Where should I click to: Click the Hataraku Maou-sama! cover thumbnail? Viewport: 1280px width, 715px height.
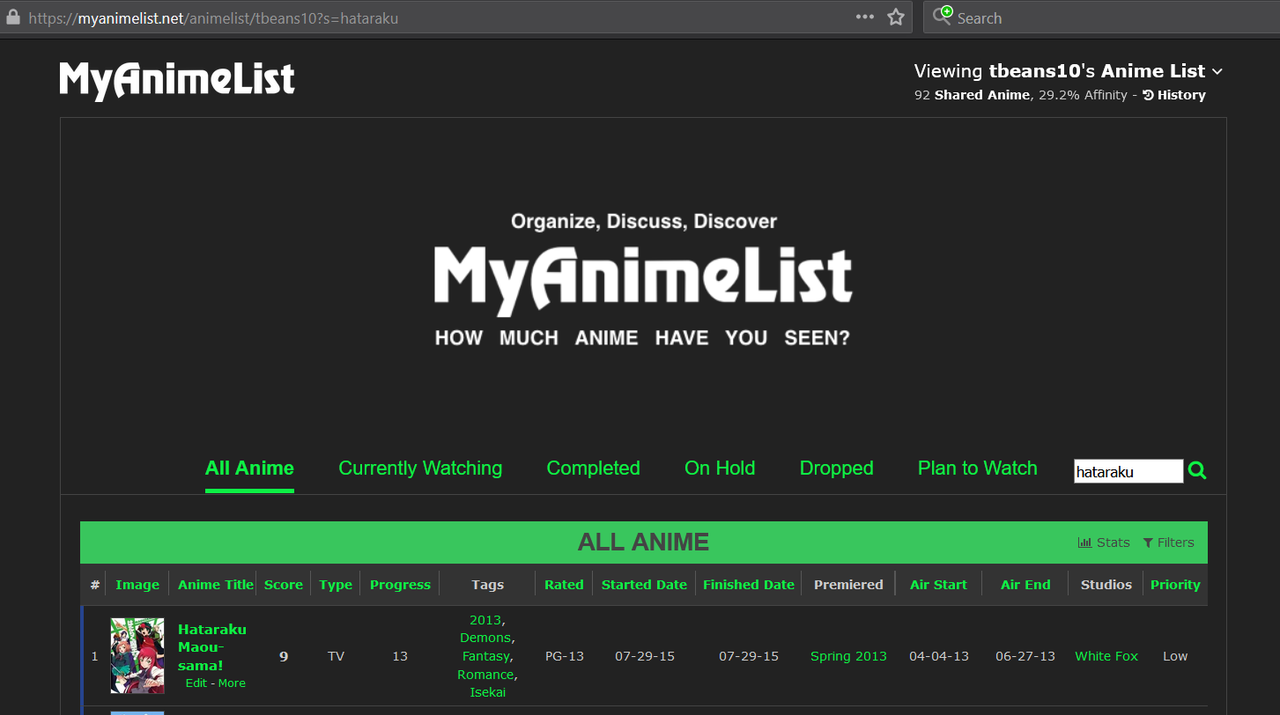137,656
